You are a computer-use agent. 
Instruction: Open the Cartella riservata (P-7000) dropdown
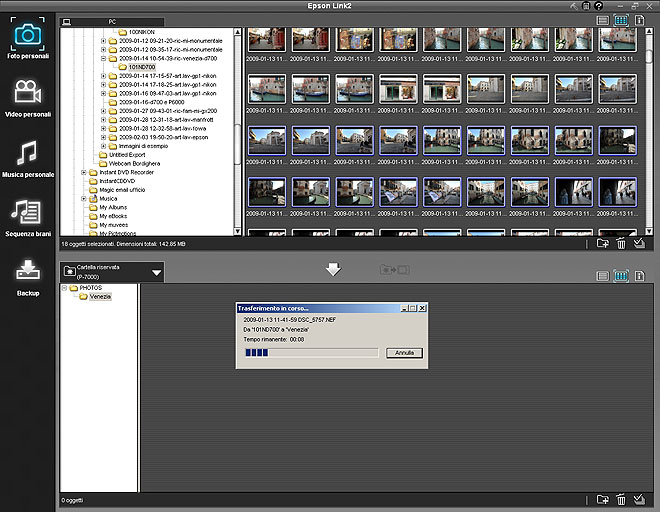156,272
